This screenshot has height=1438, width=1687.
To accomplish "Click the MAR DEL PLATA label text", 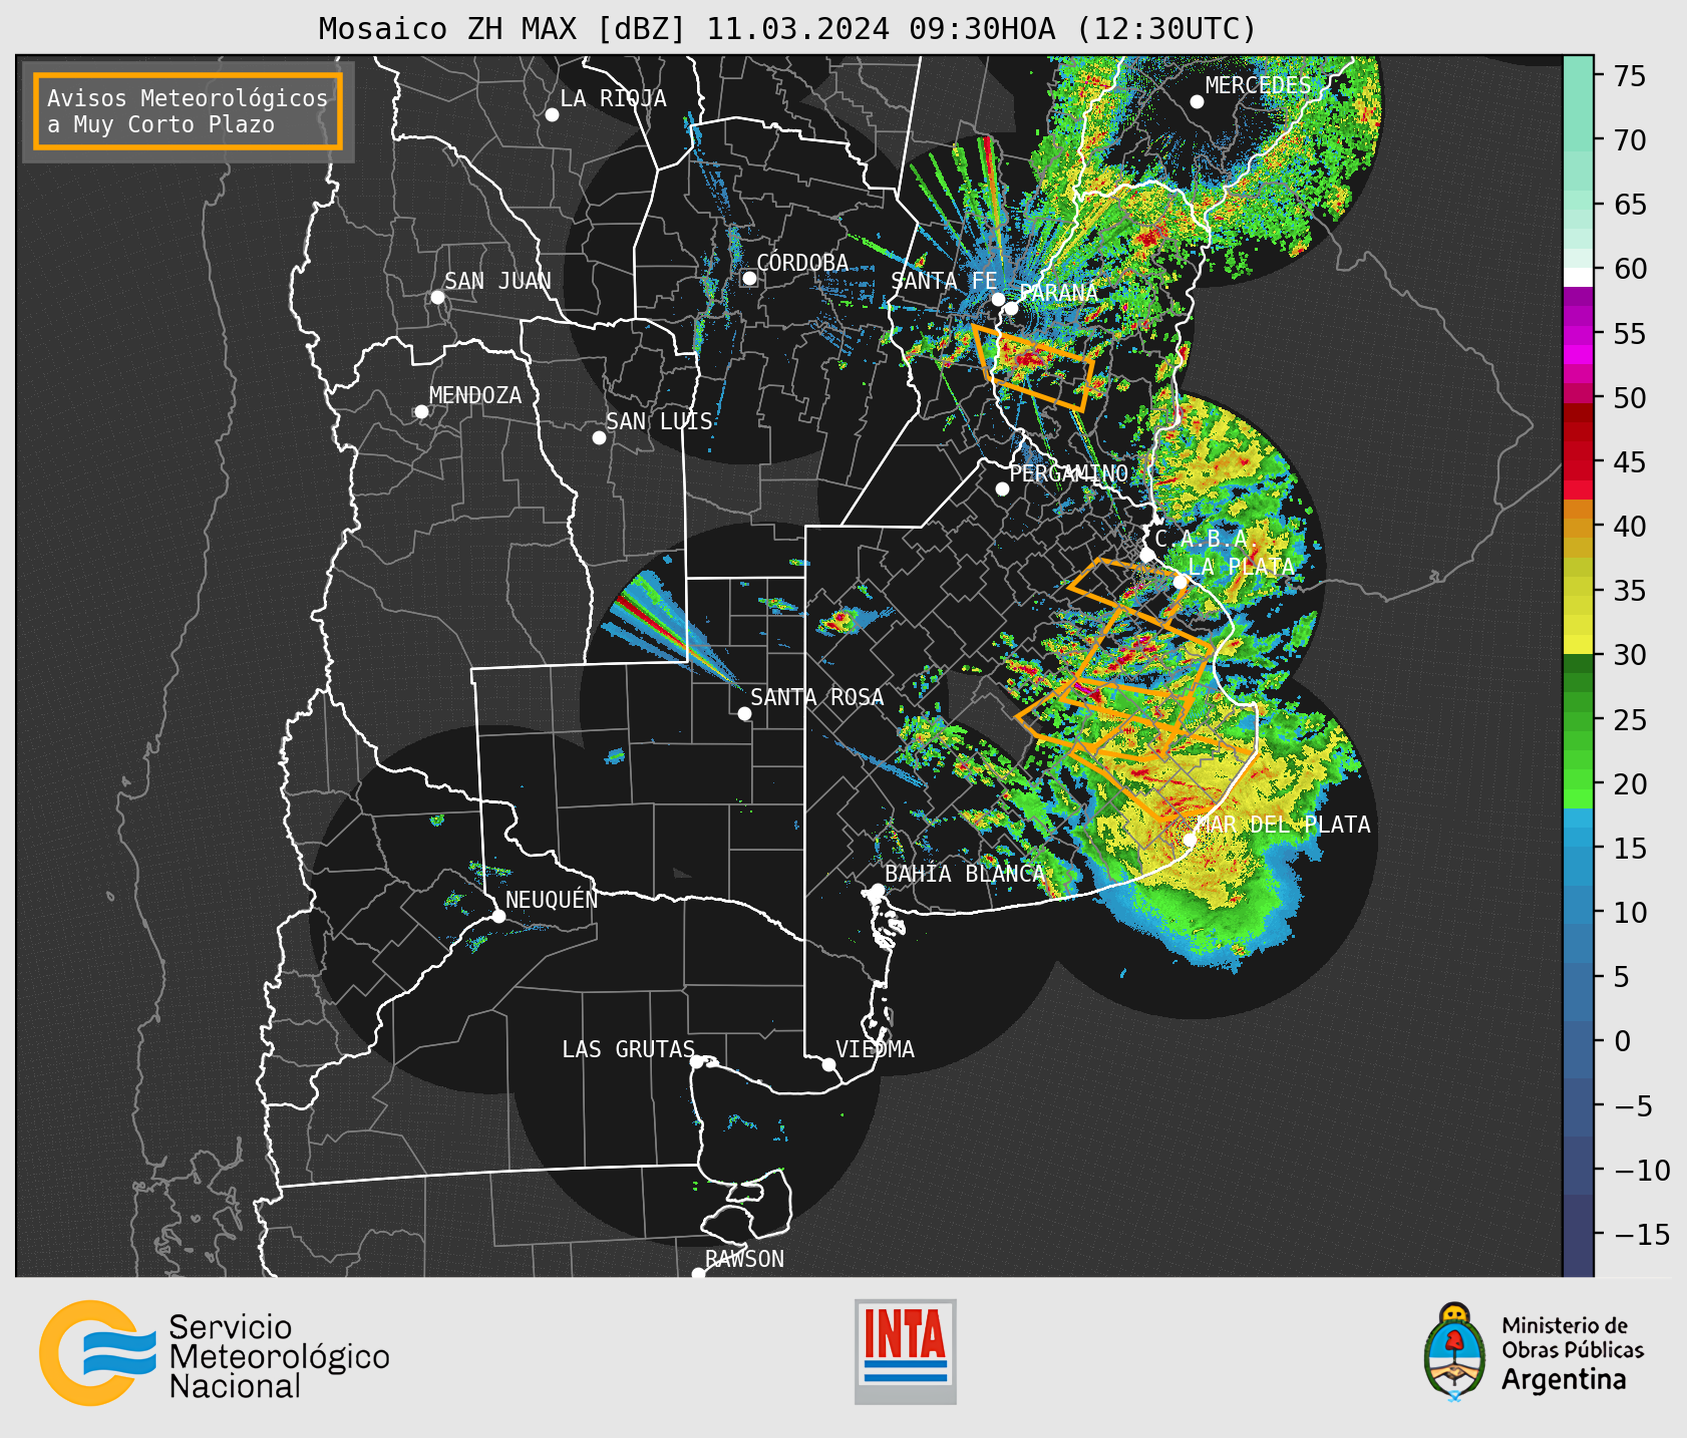I will pos(1283,825).
